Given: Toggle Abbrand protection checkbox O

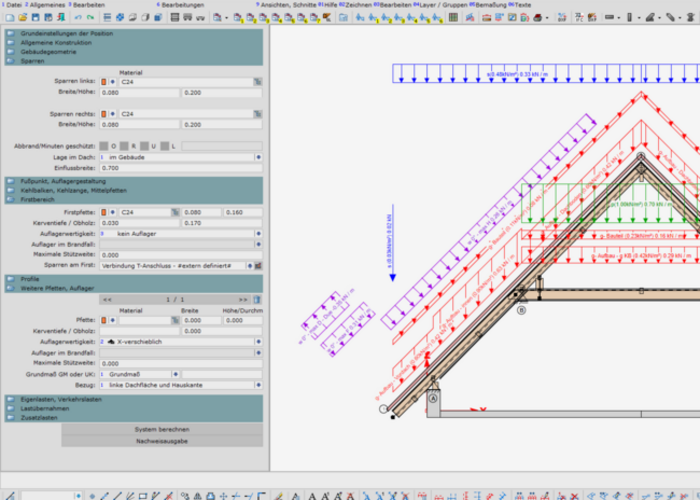Looking at the screenshot, I should [x=104, y=146].
